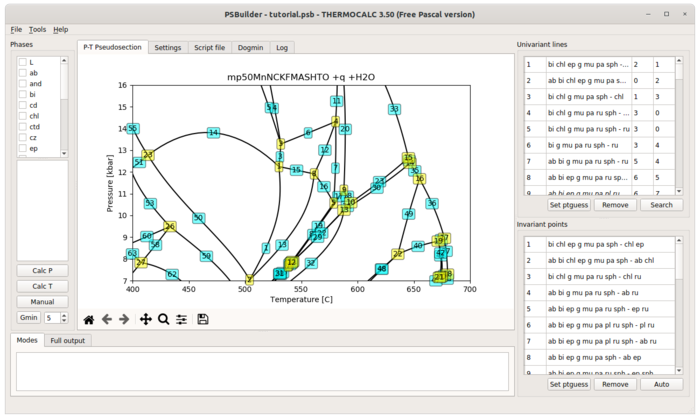Activate the pan axes tool
Image resolution: width=700 pixels, height=419 pixels.
tap(146, 319)
